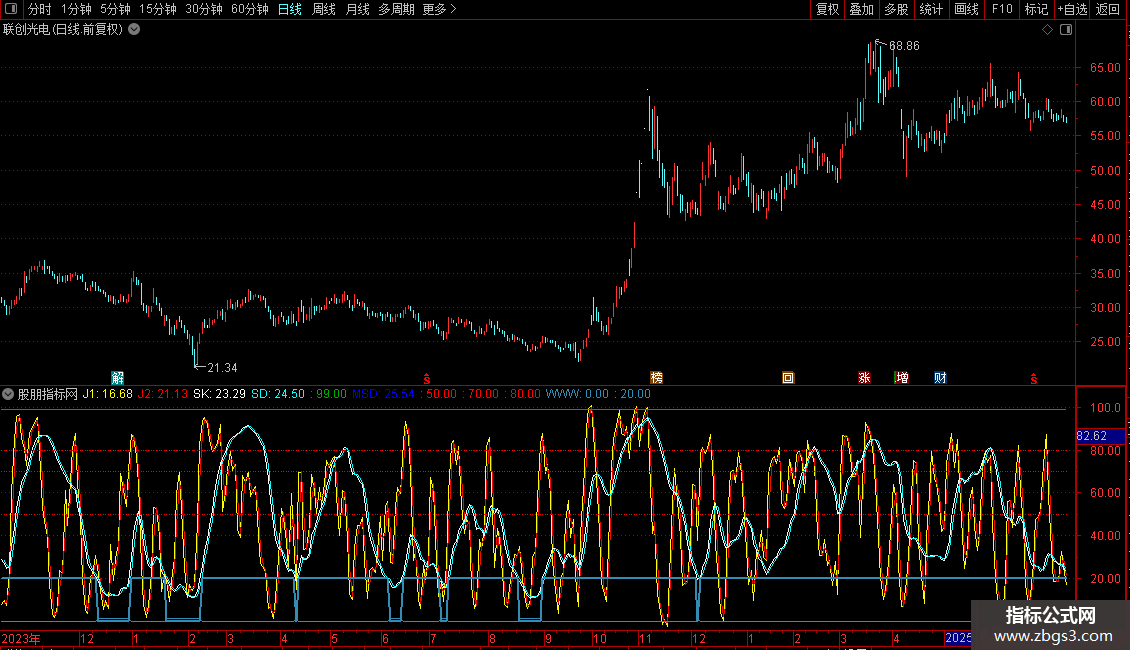The image size is (1130, 650).
Task: Click the 40.00 price axis label
Action: 1105,239
